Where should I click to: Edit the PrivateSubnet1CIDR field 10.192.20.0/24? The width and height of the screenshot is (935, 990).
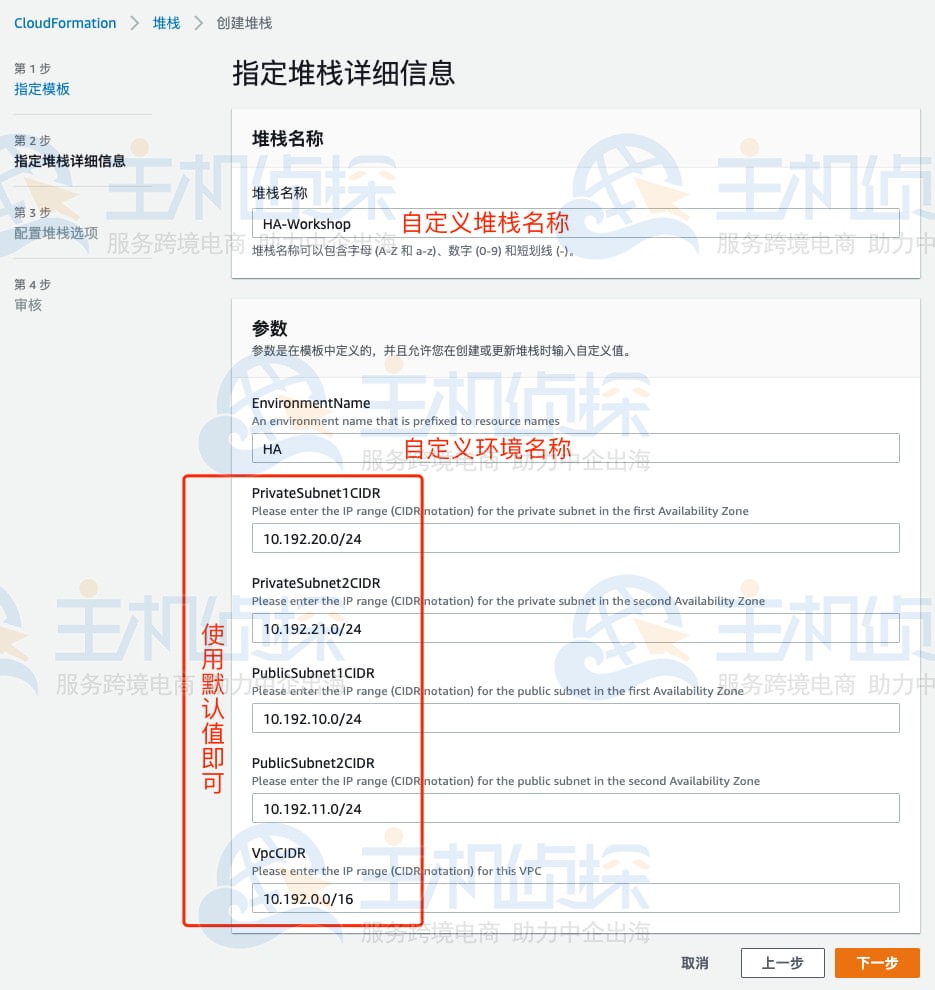point(575,538)
